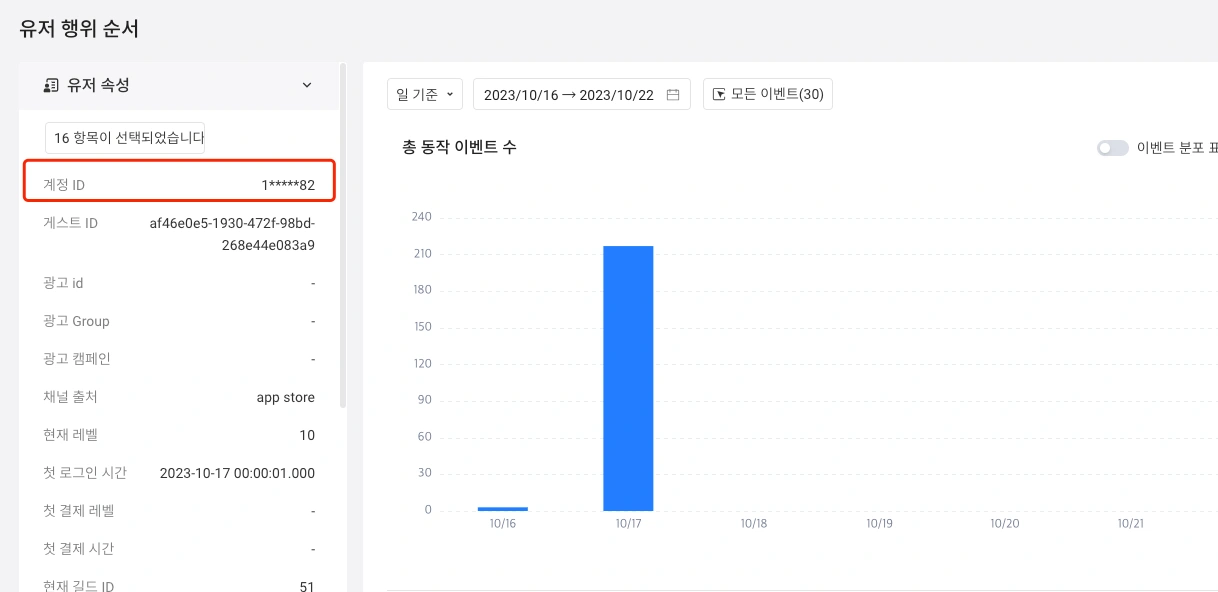Click the filter icon in 모든 이벤트 button
The width and height of the screenshot is (1218, 592).
click(x=718, y=95)
